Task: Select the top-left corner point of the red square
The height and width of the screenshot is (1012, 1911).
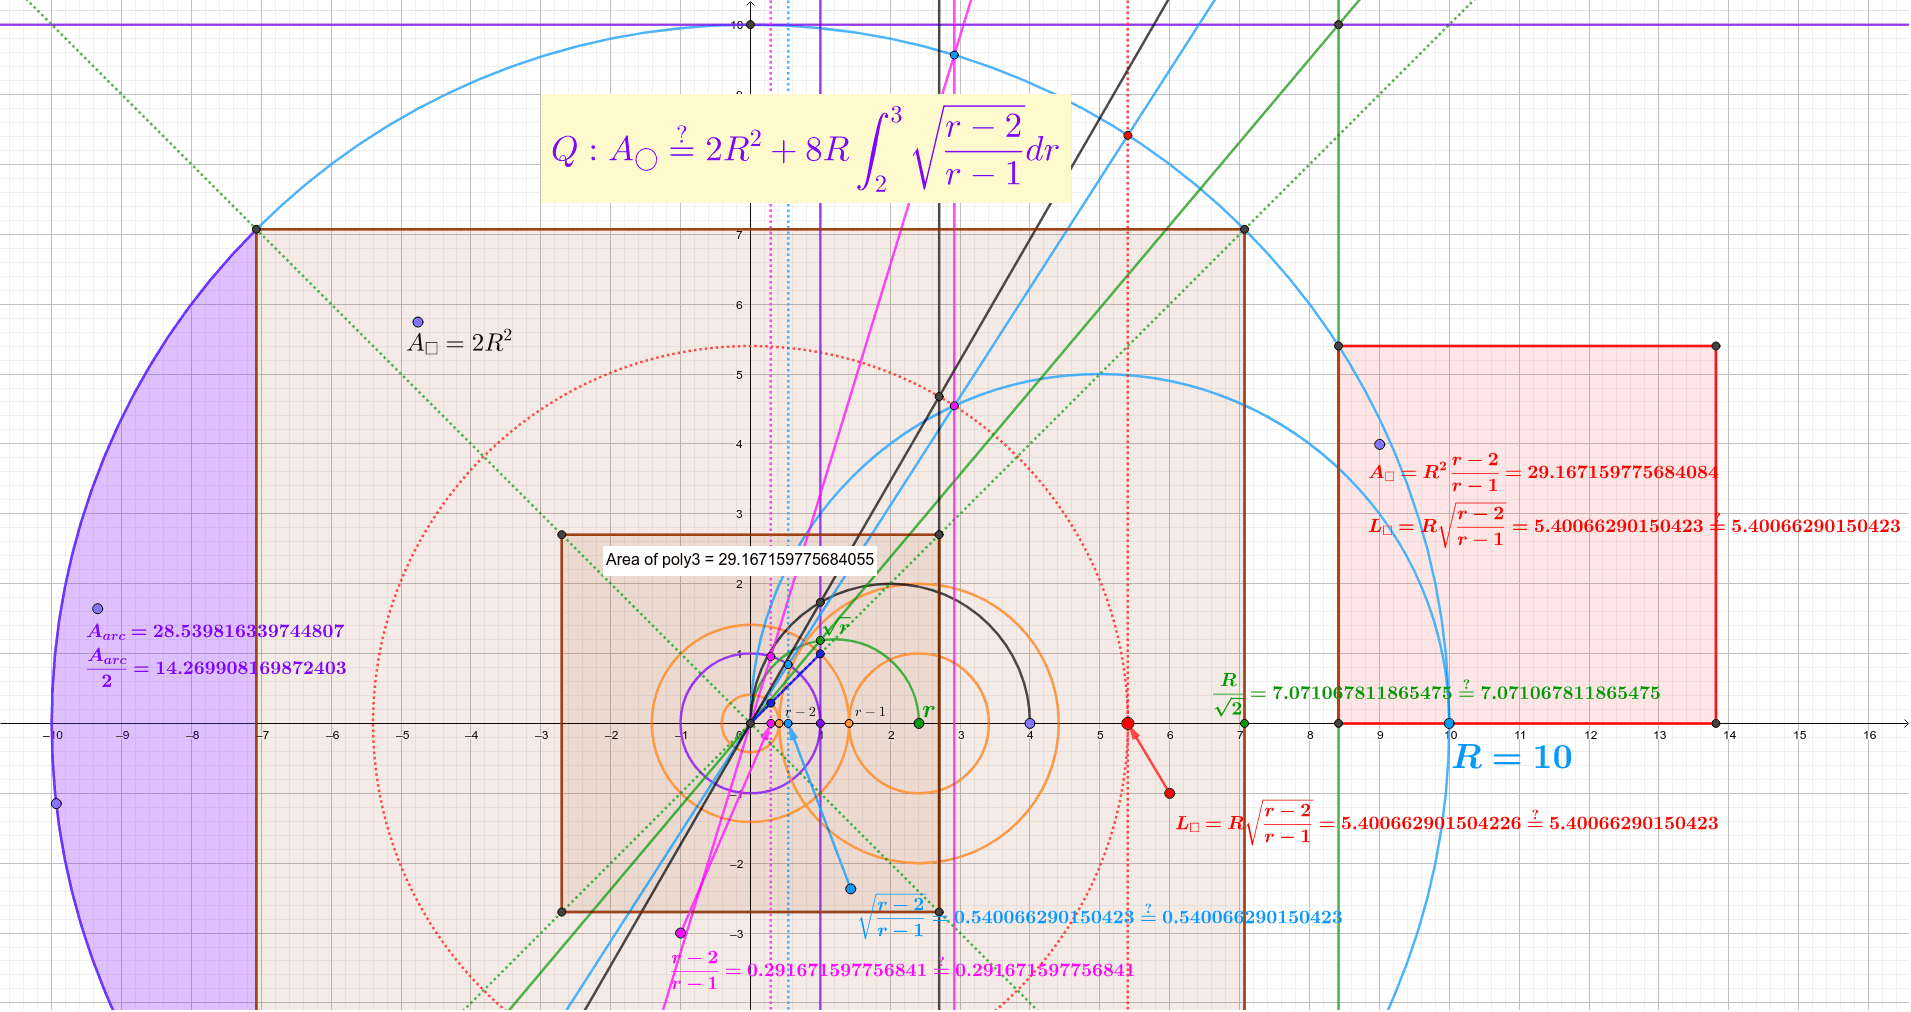Action: tap(1339, 346)
